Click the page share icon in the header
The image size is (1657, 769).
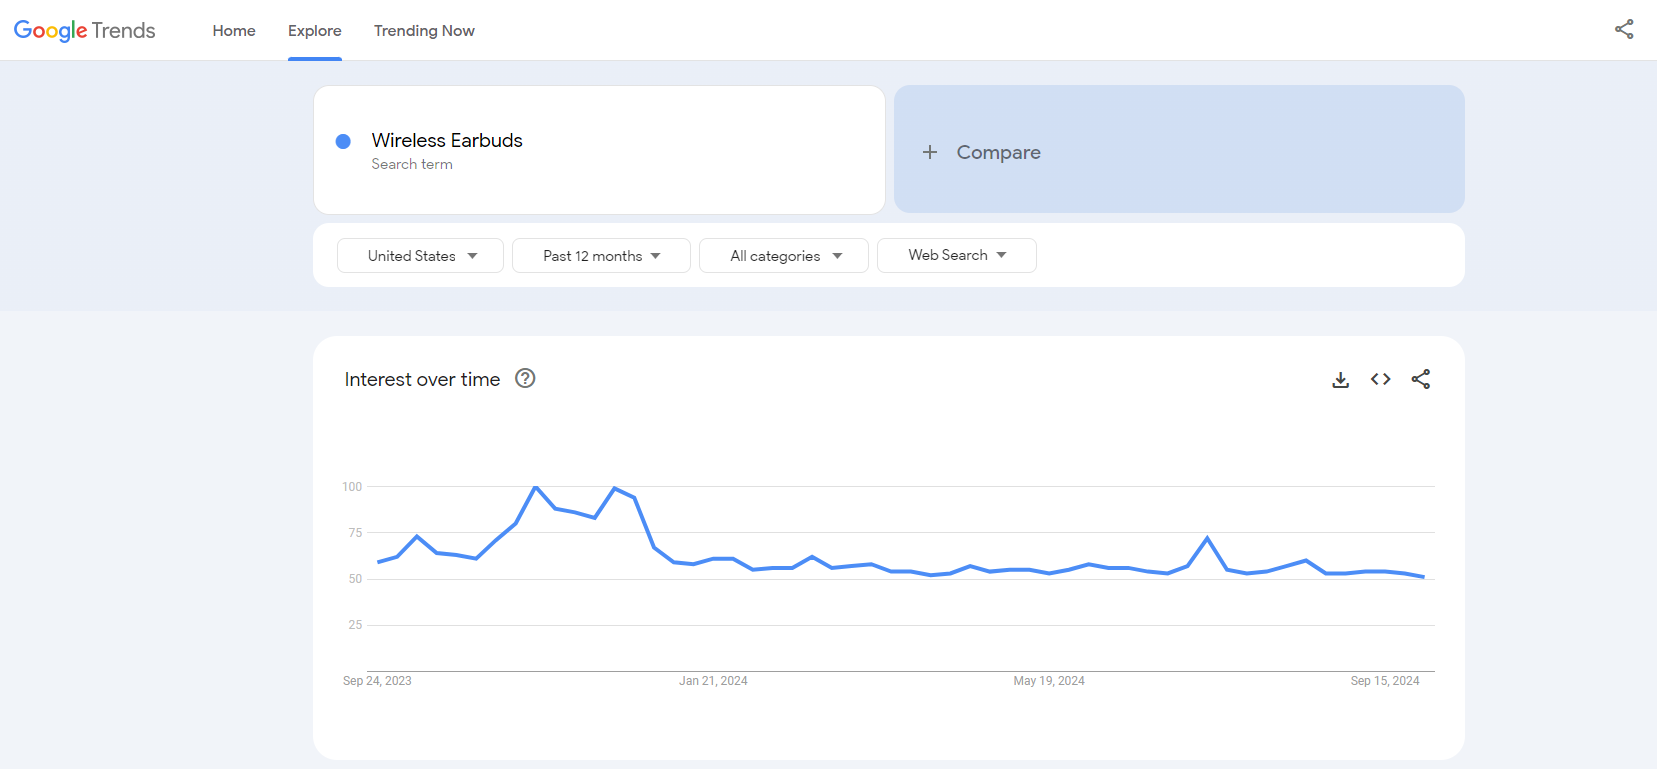point(1624,30)
